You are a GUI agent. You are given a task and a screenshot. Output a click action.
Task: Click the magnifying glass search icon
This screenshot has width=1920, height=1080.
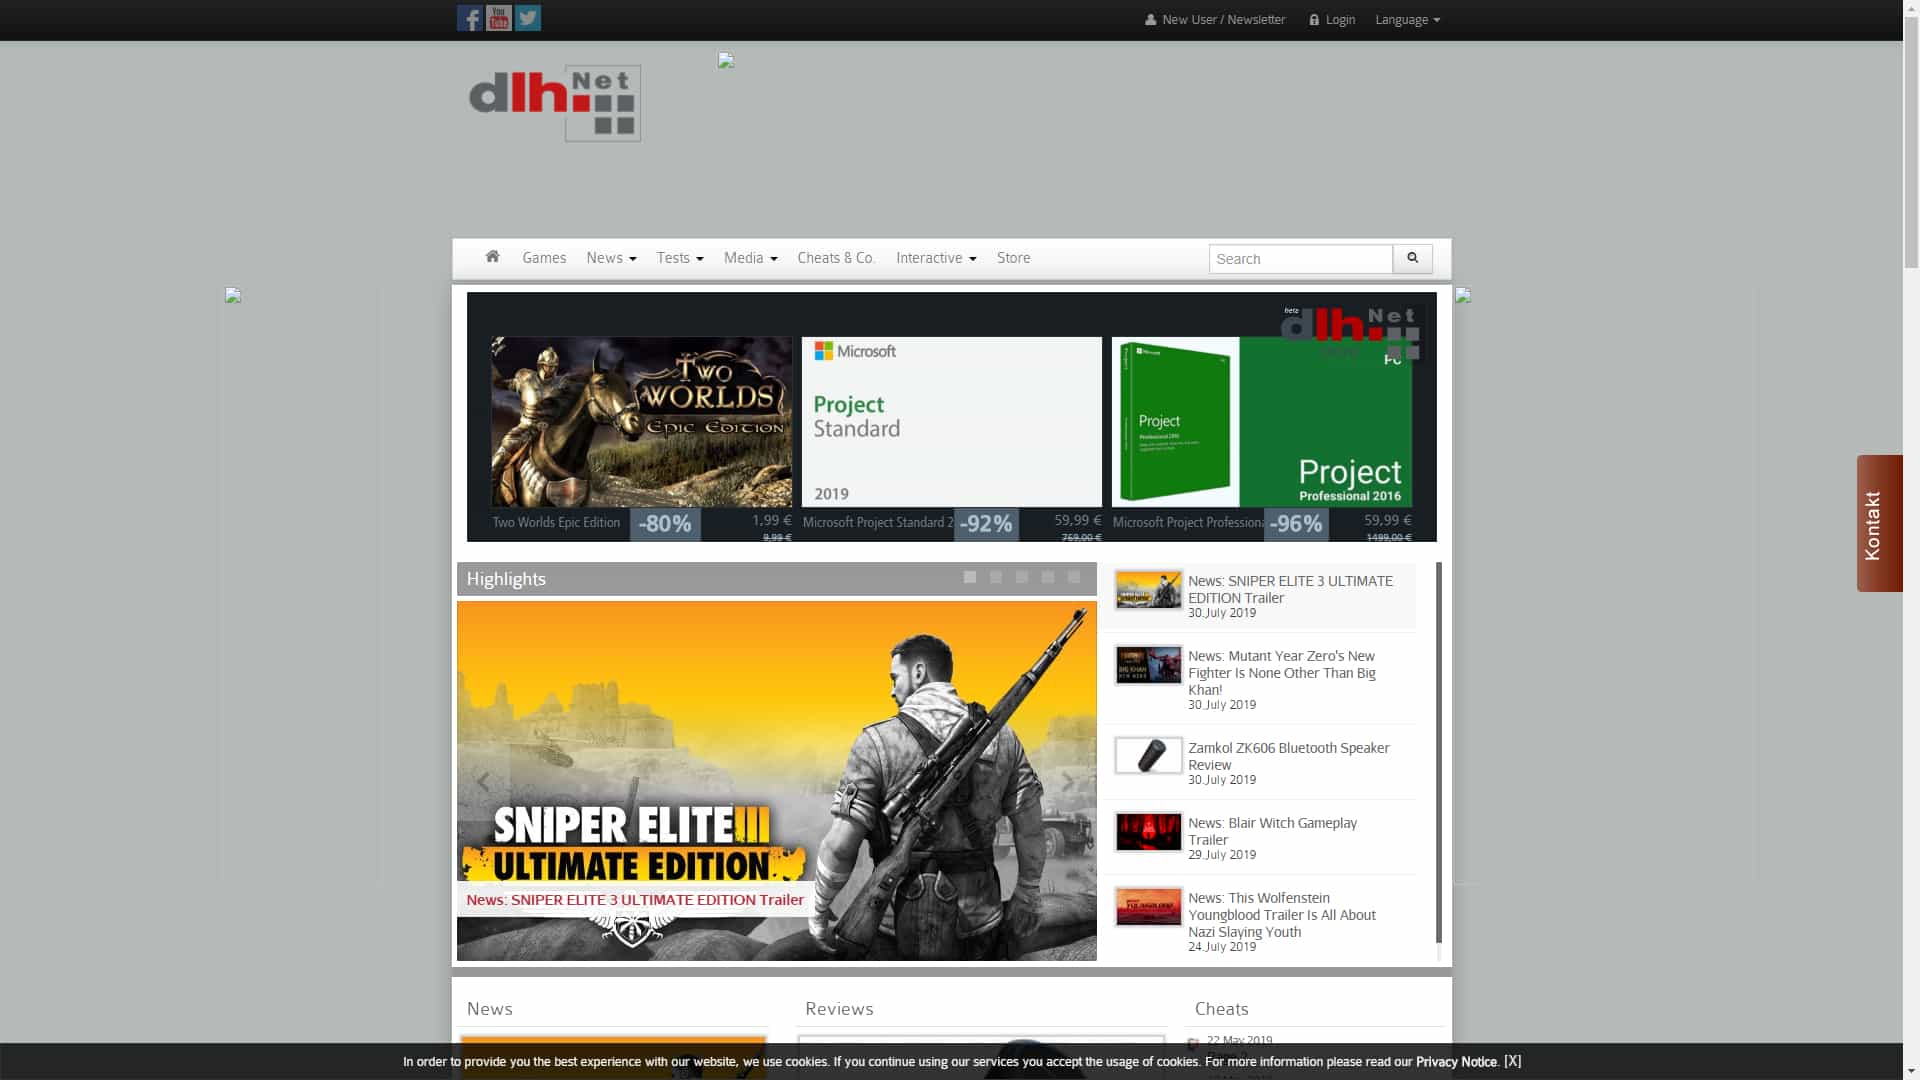pos(1411,258)
